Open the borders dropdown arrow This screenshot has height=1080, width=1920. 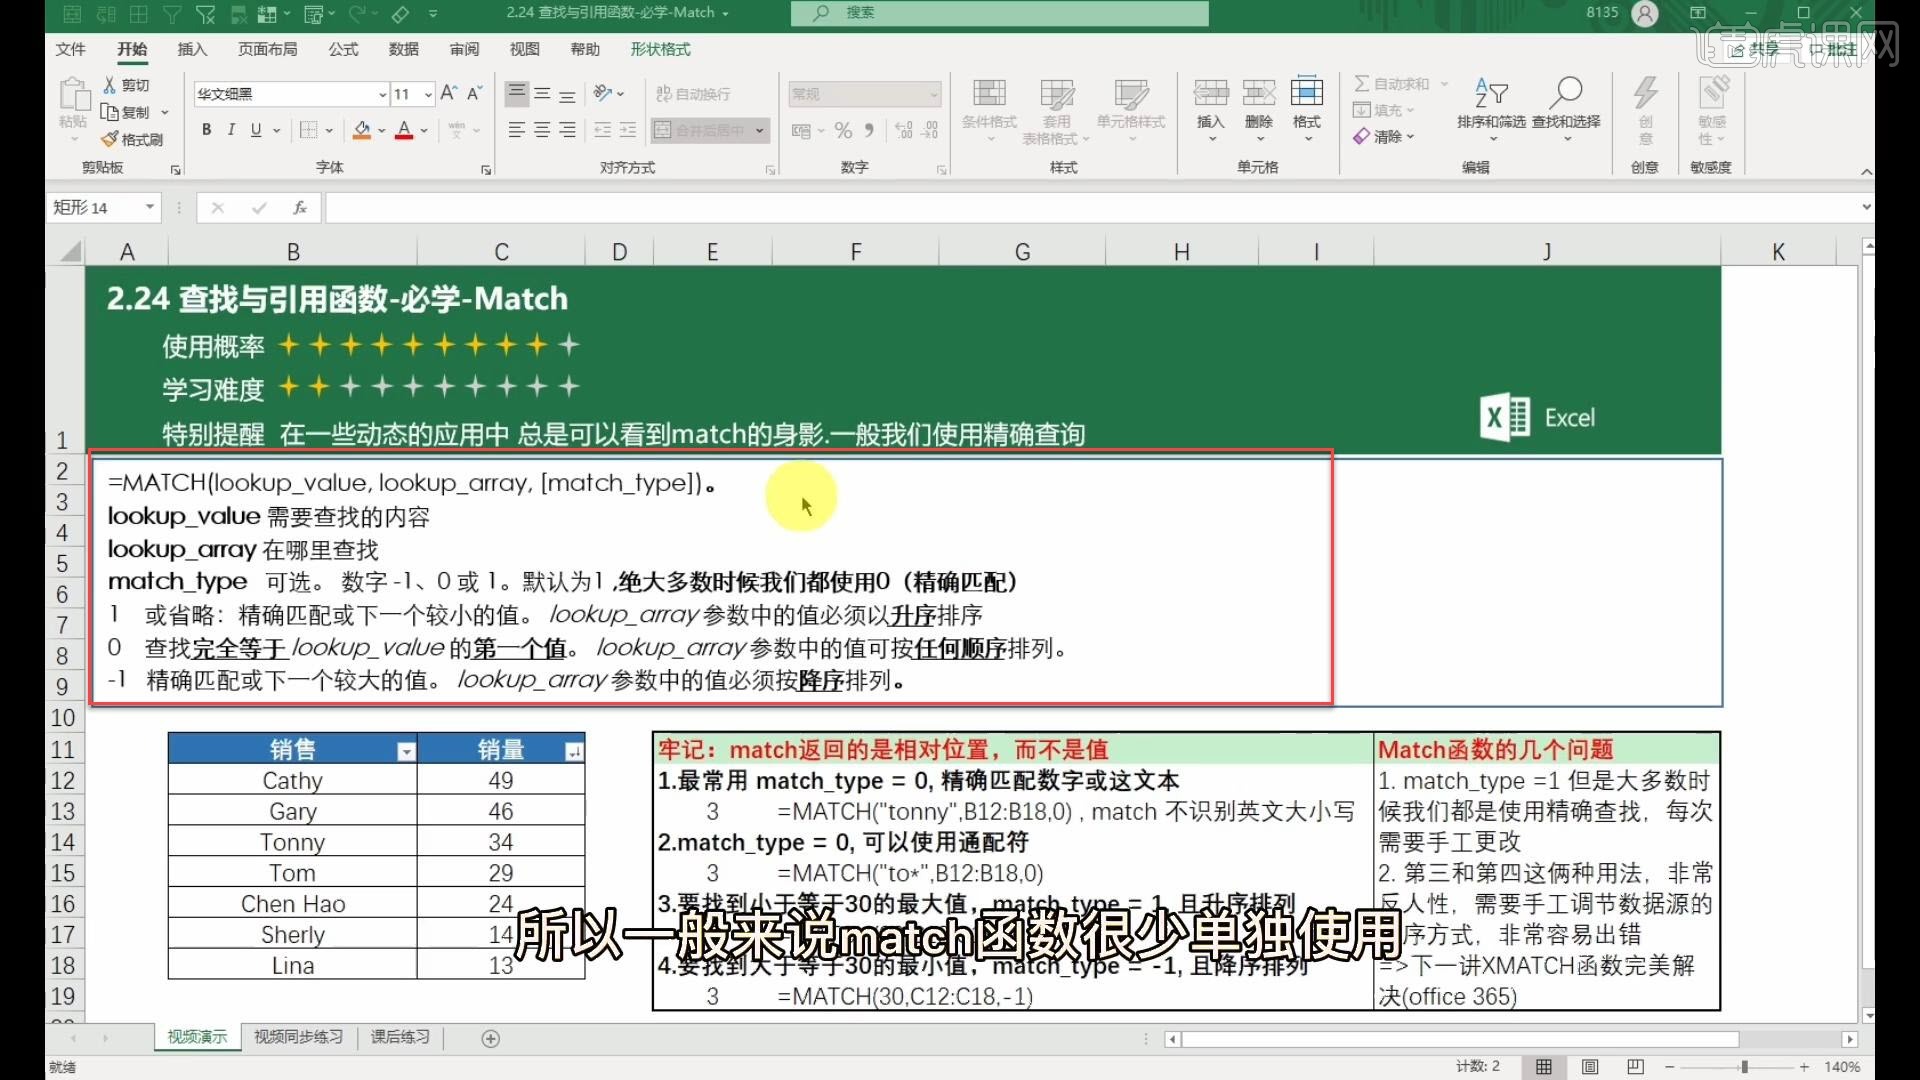point(330,131)
